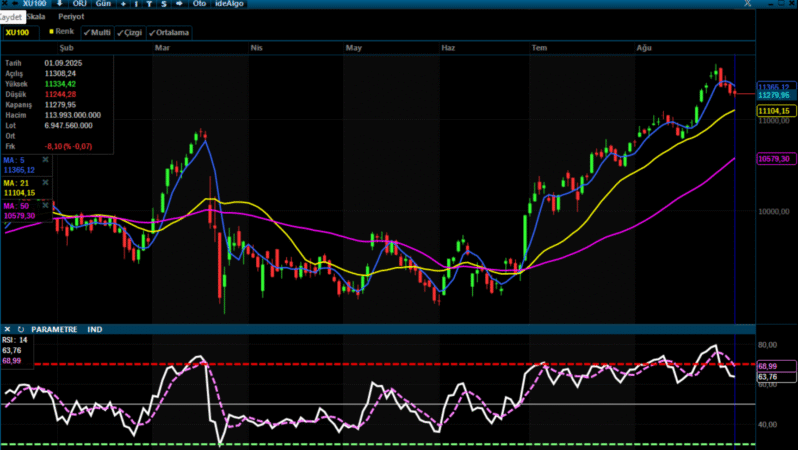Click the Yüksek value 11334,42

pos(60,84)
